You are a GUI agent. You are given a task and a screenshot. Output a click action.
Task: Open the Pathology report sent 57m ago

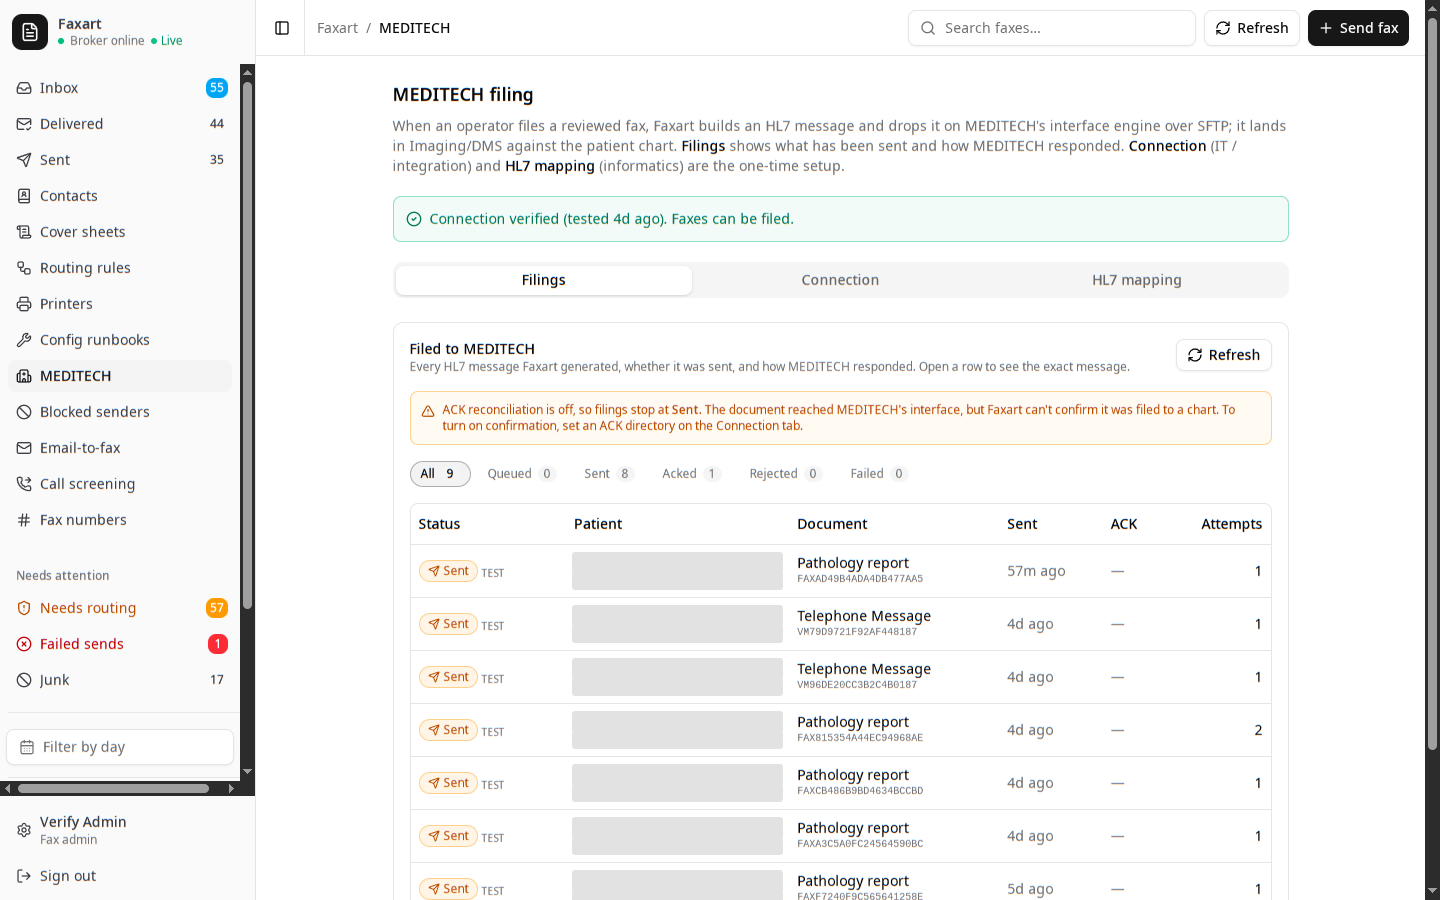(x=840, y=571)
